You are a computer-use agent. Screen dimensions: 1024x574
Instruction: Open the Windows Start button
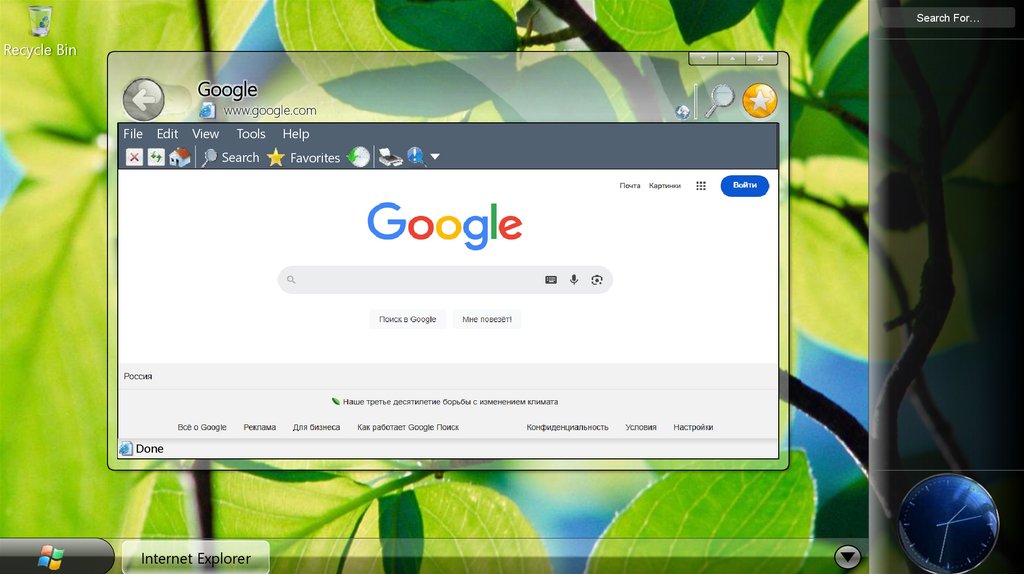pyautogui.click(x=51, y=558)
